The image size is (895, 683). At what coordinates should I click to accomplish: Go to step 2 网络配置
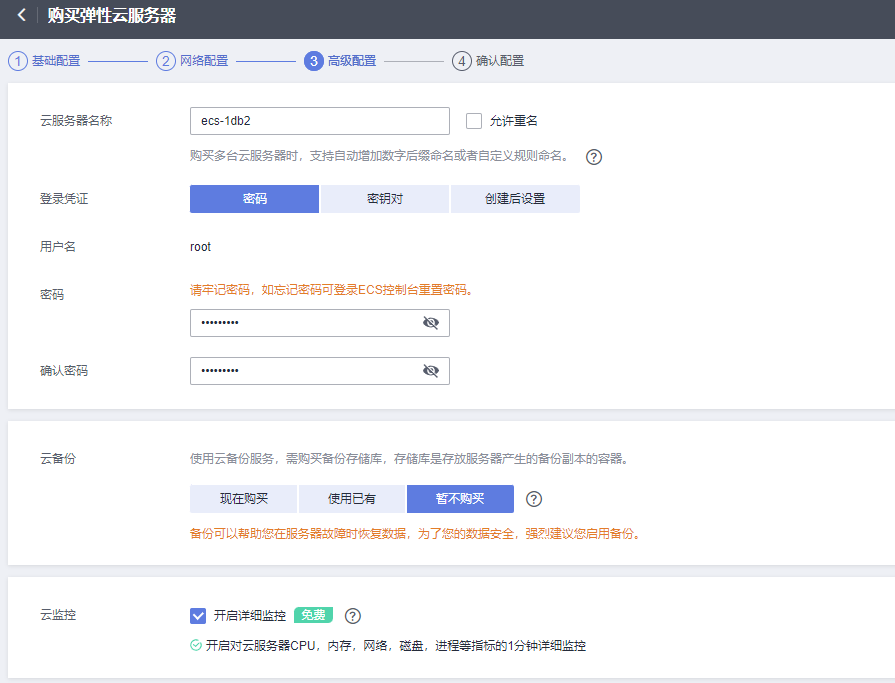tap(192, 61)
